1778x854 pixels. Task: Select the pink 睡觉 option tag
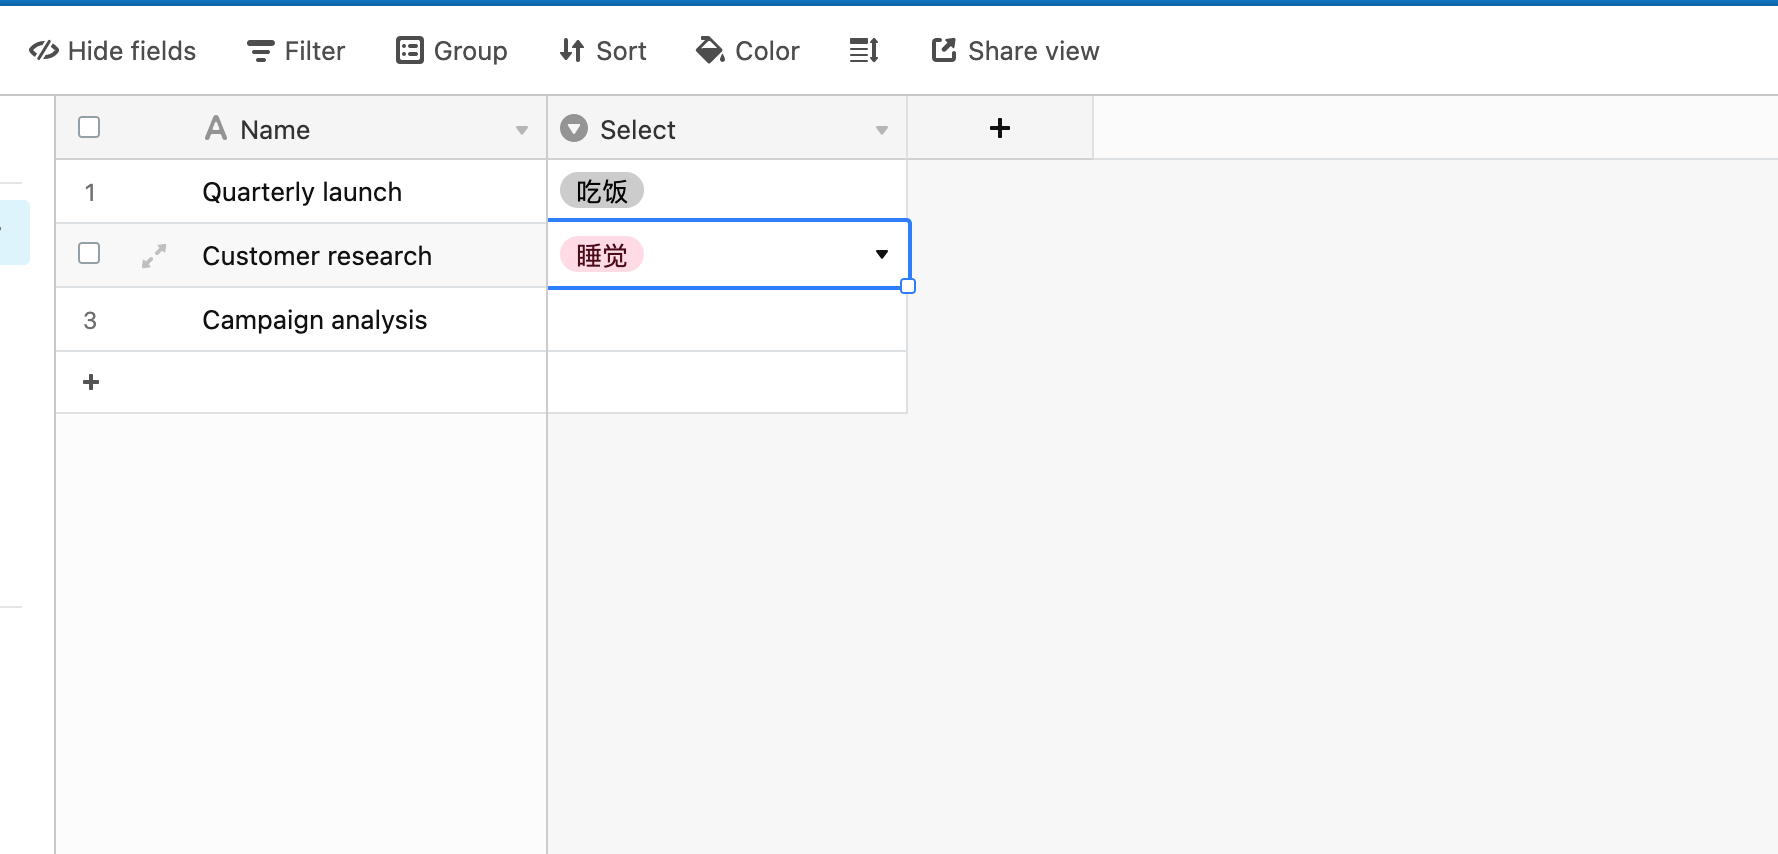602,255
